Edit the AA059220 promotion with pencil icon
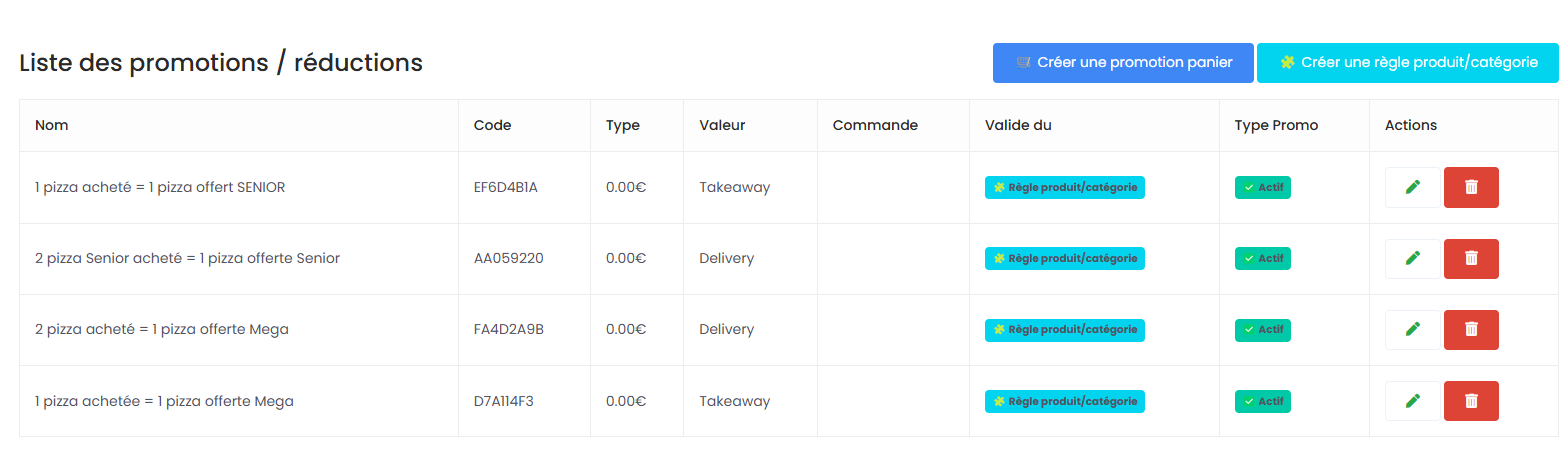 [x=1412, y=258]
